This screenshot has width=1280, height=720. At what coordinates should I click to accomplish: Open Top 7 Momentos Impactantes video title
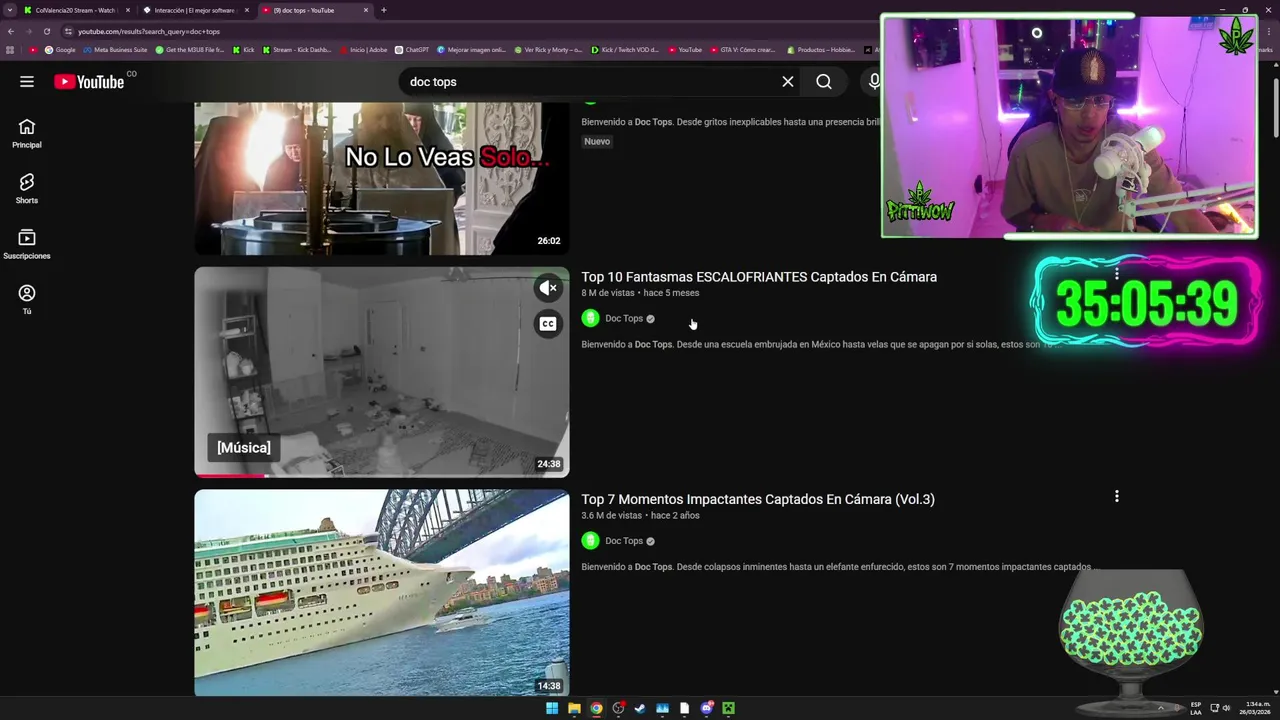pyautogui.click(x=758, y=499)
